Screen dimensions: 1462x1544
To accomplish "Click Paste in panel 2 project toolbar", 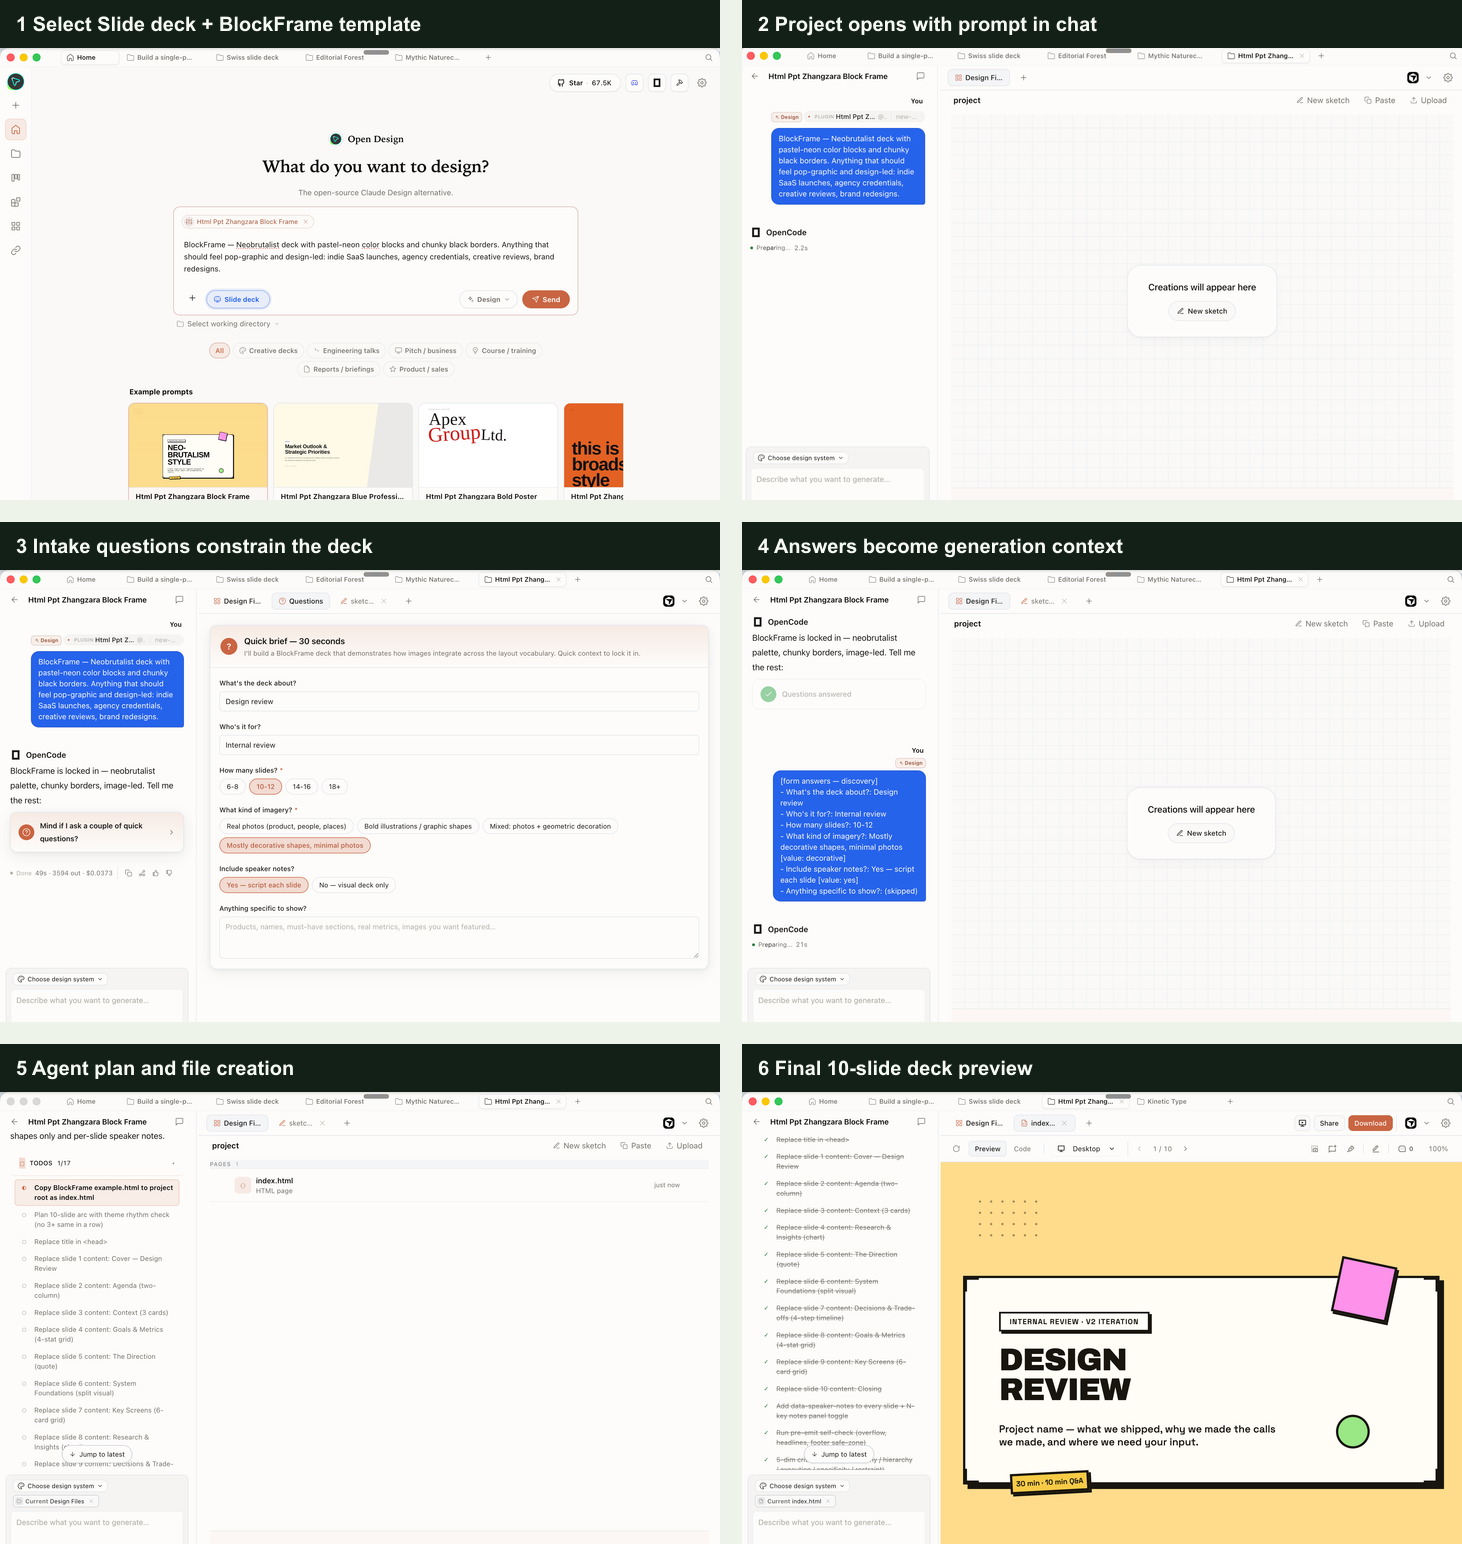I will [1380, 100].
